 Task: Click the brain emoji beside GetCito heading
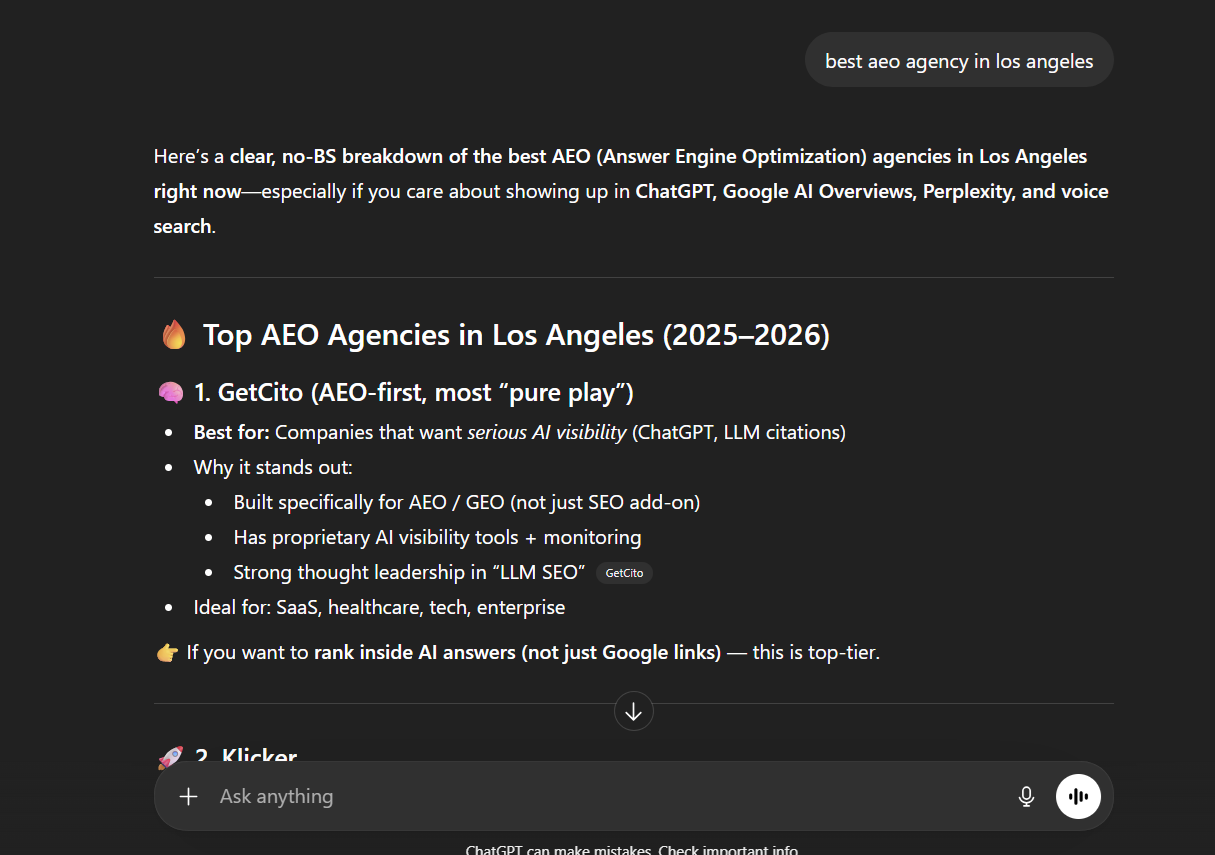(x=171, y=391)
